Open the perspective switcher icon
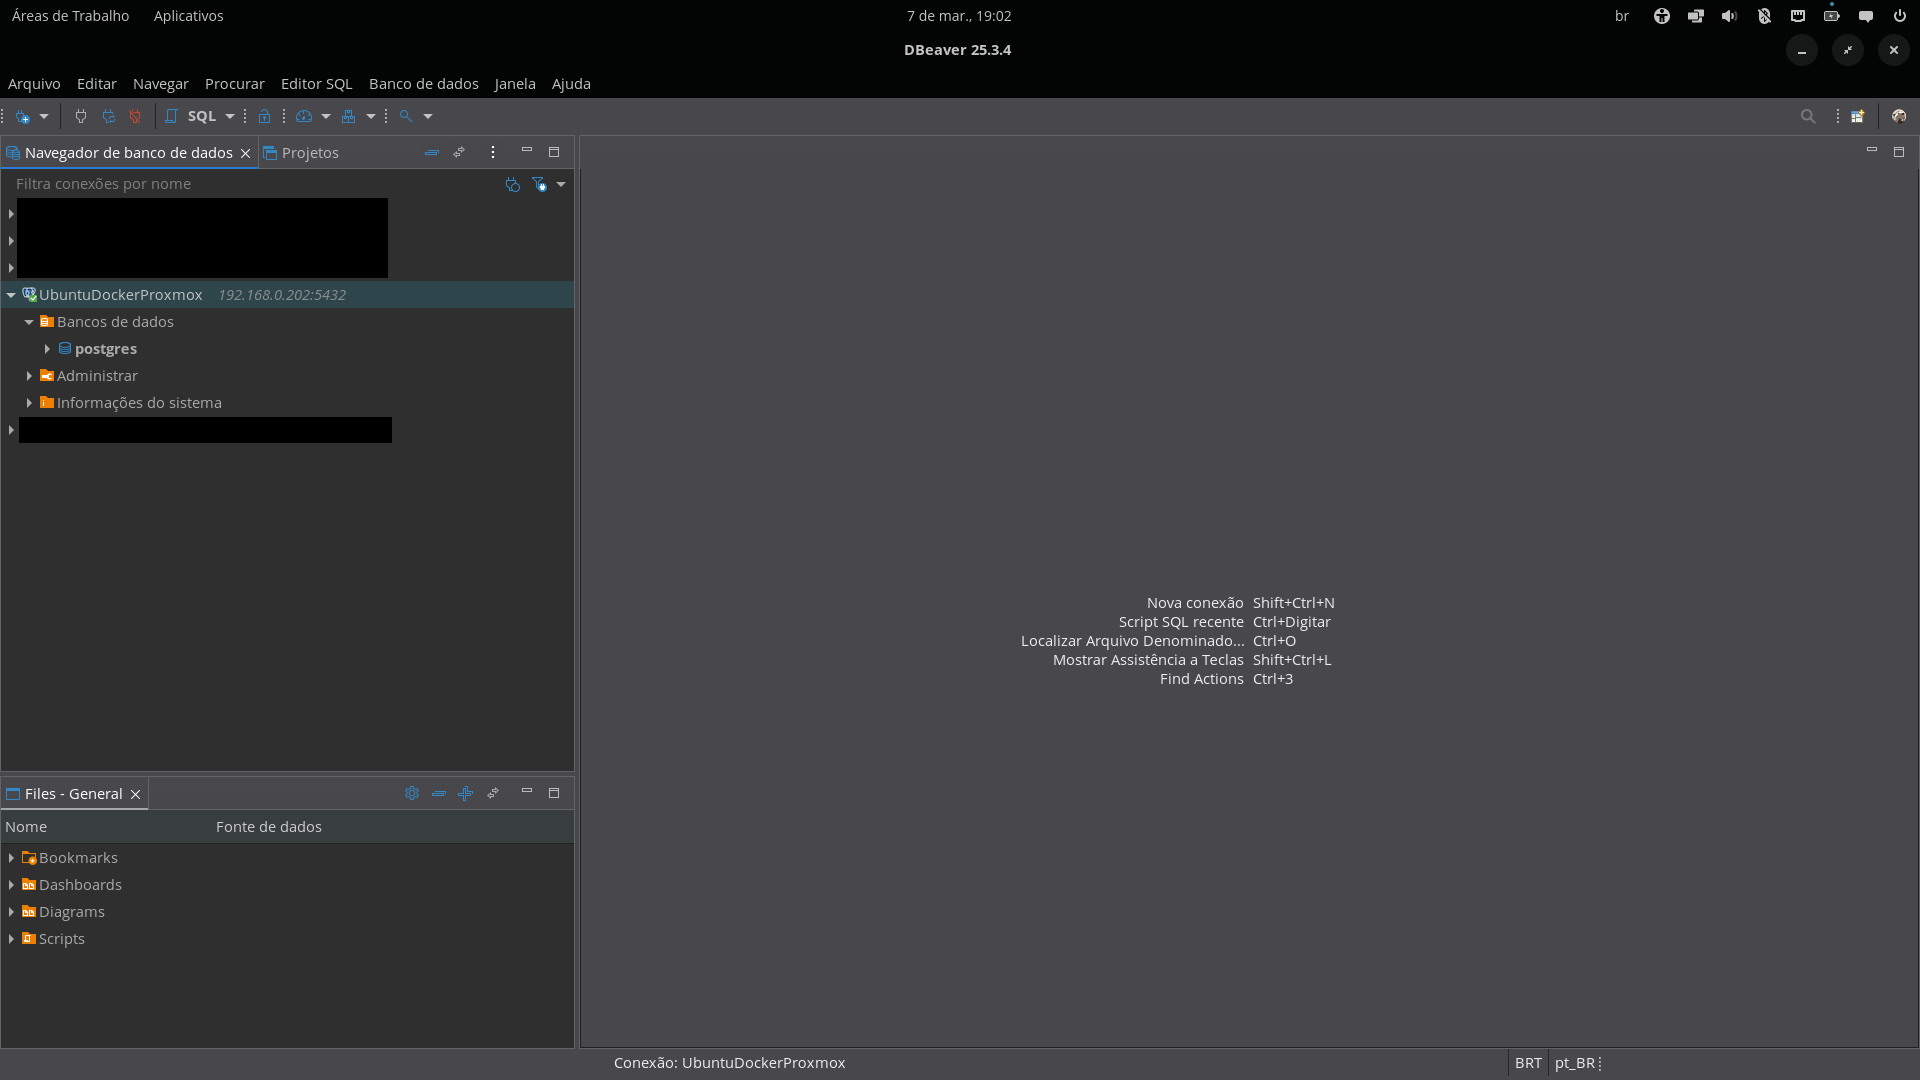This screenshot has height=1080, width=1920. pyautogui.click(x=1858, y=116)
